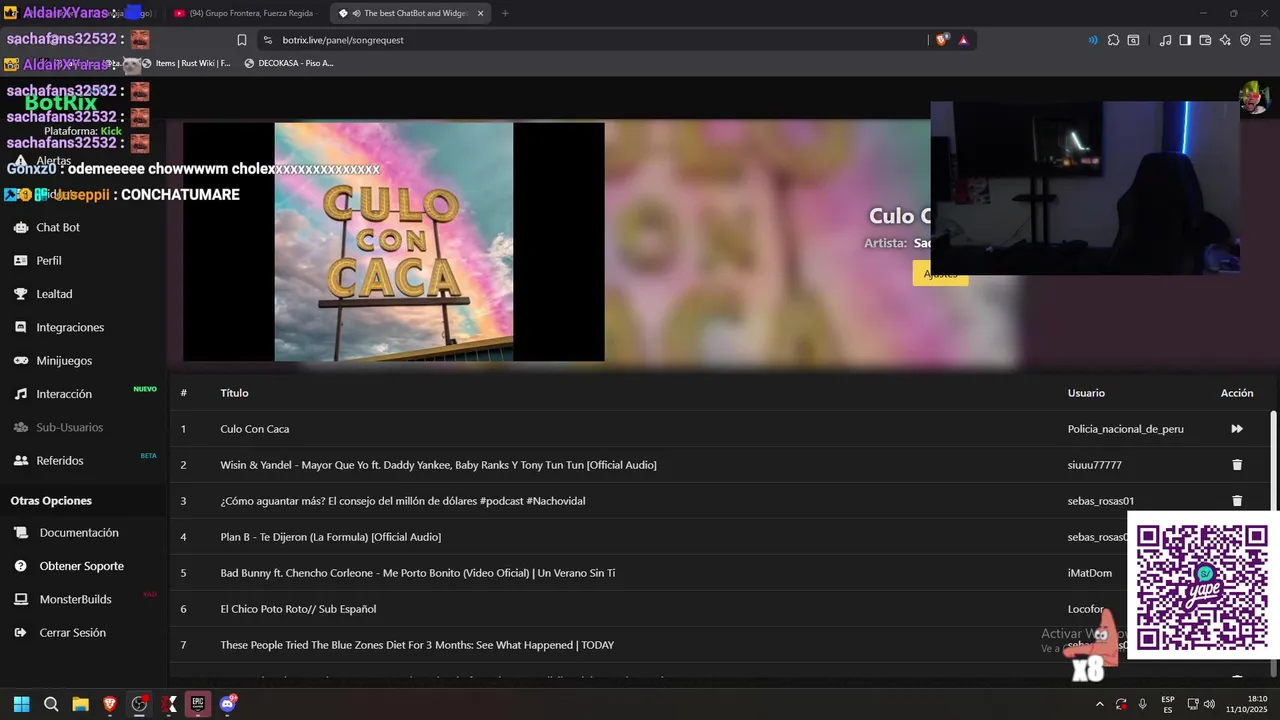Close the Best ChatBot and Widgets tab
The height and width of the screenshot is (720, 1280).
[x=480, y=13]
